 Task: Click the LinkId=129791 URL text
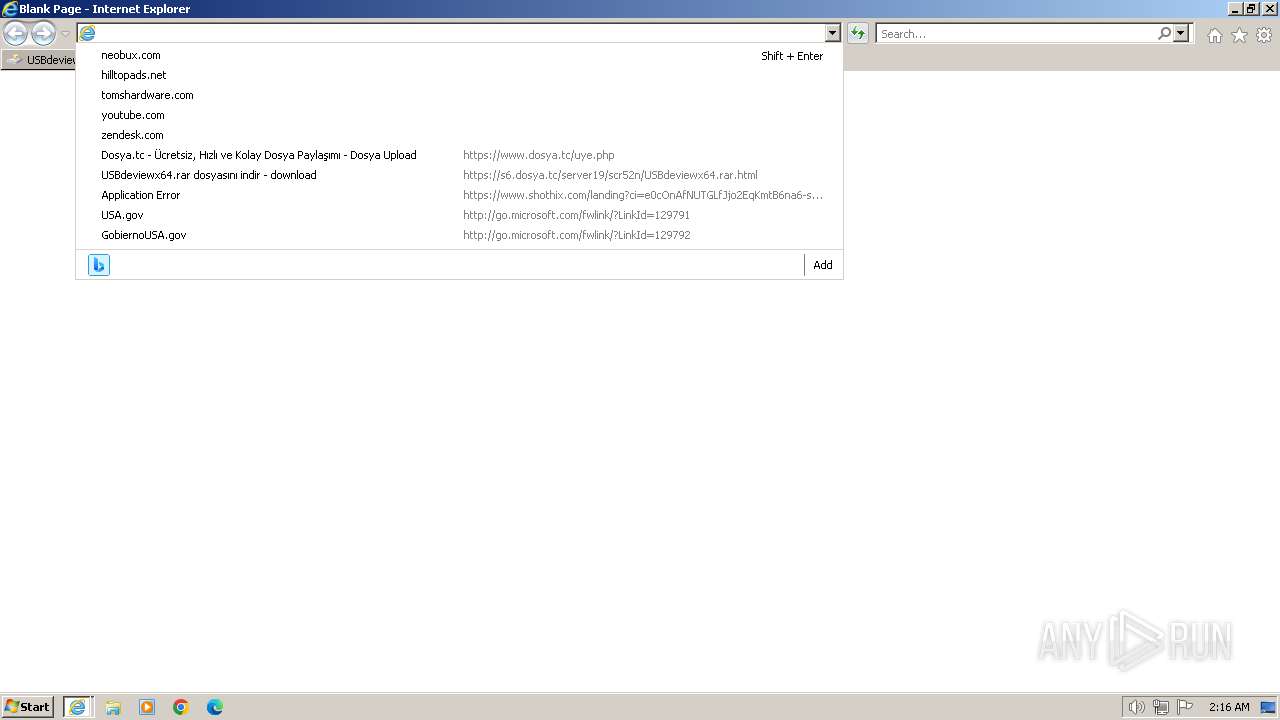pos(577,215)
